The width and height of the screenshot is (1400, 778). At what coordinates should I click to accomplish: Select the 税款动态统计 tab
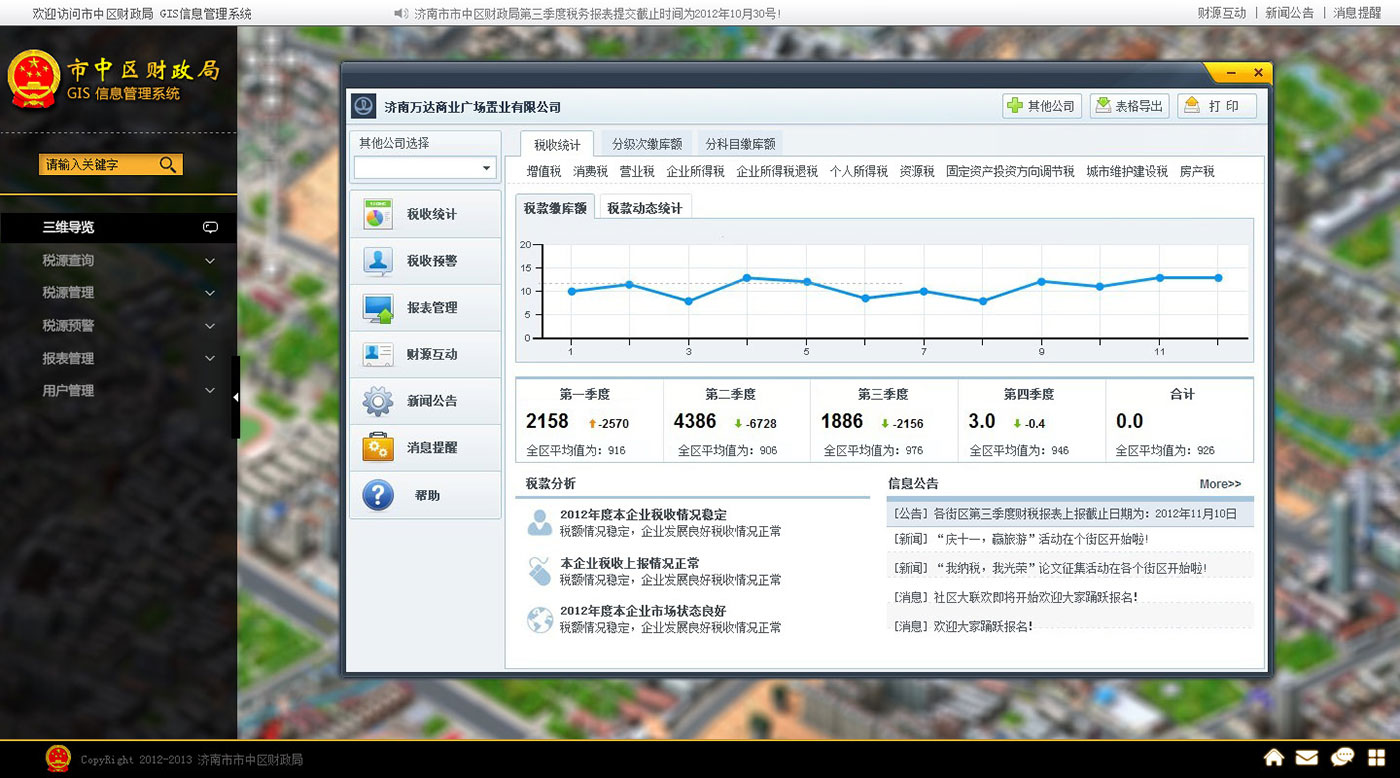point(644,208)
